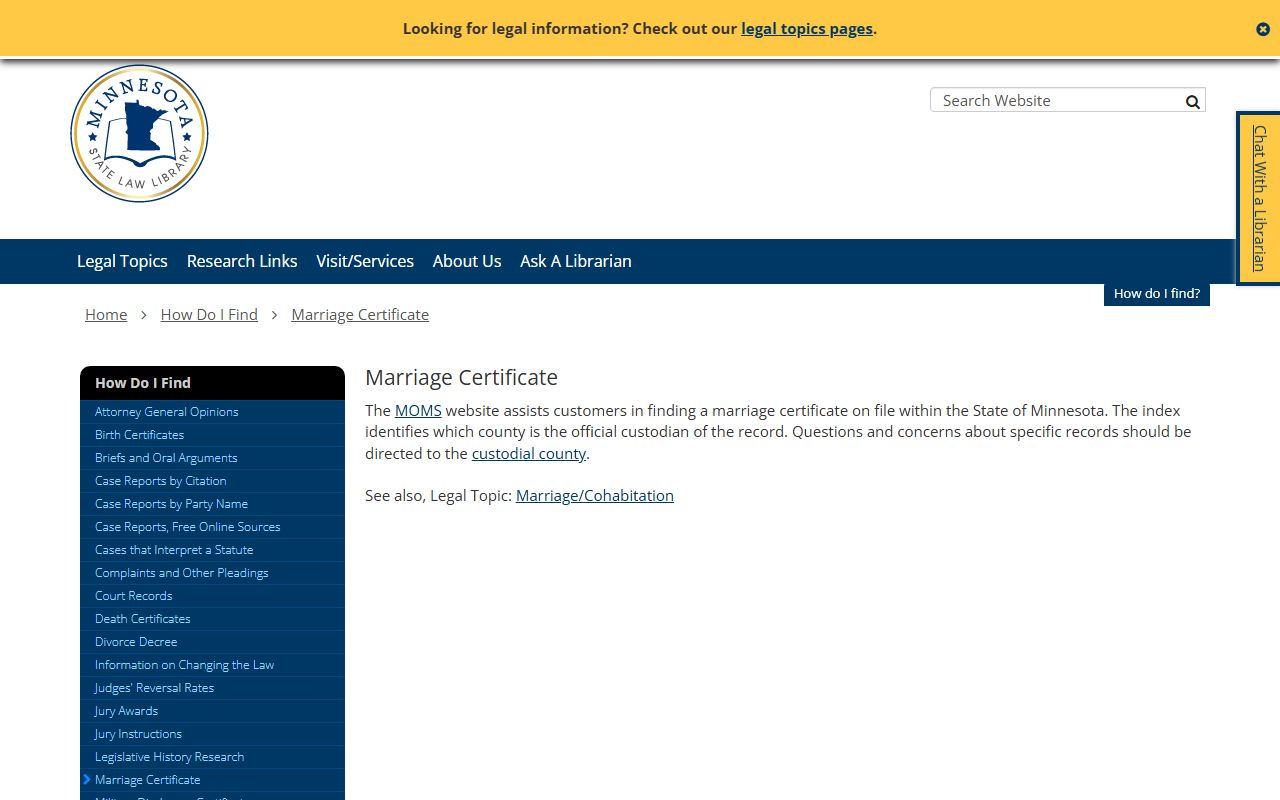Open the MOMS website link
Viewport: 1280px width, 800px height.
418,410
